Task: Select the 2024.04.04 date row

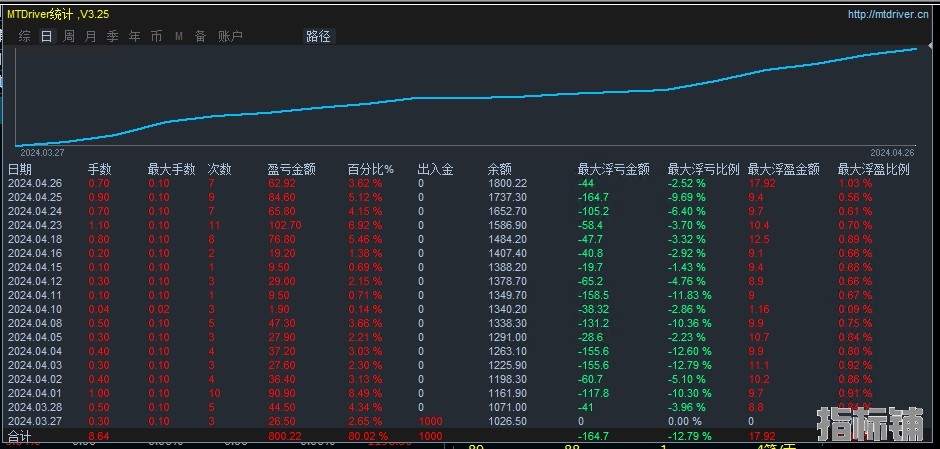Action: pos(35,351)
